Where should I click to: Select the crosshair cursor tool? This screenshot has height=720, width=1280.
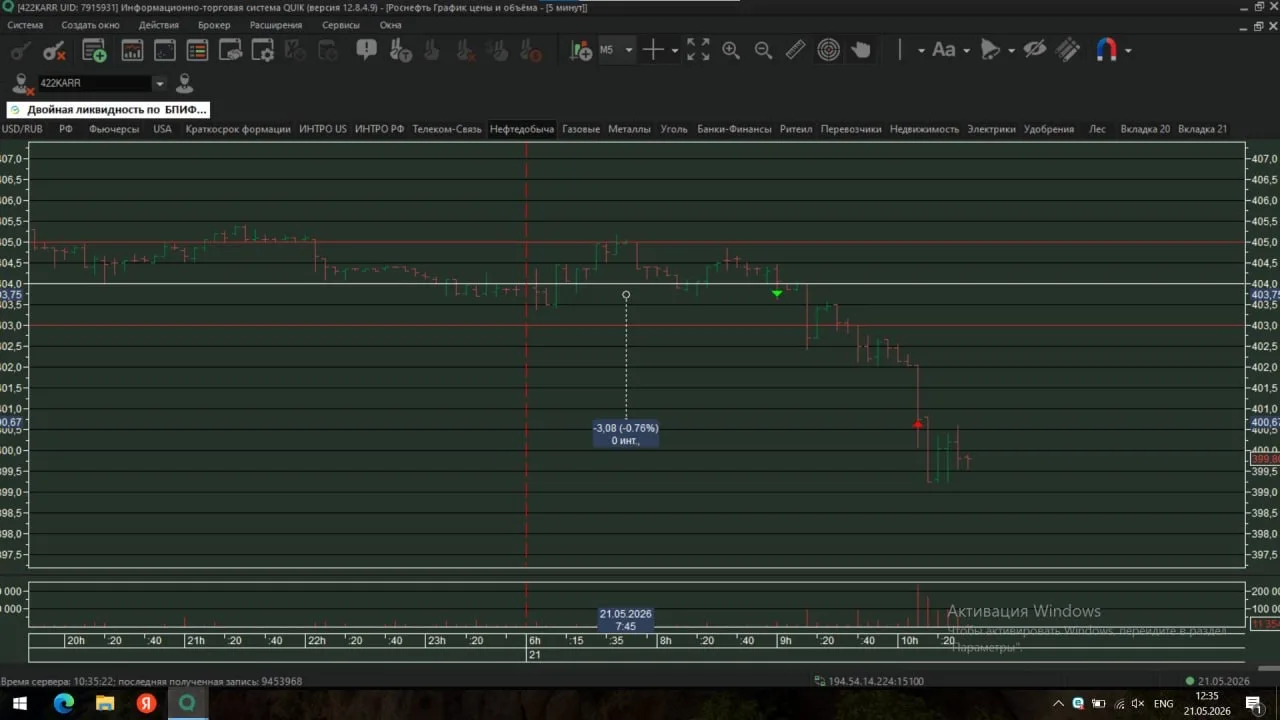(653, 50)
